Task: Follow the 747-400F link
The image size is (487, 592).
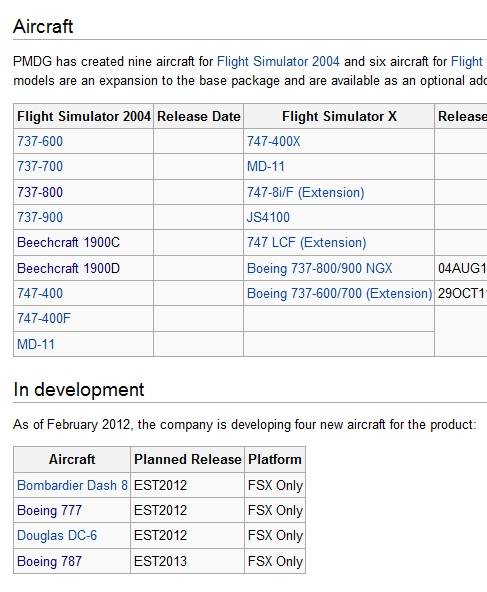Action: coord(44,318)
